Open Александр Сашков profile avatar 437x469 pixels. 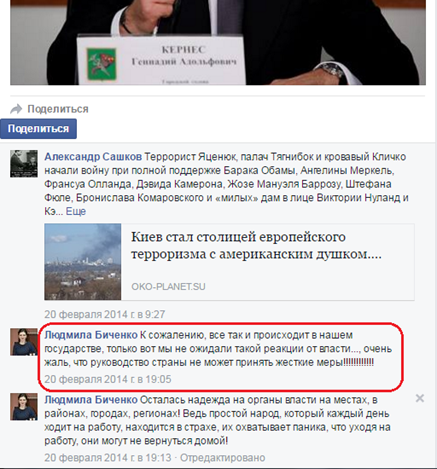(x=24, y=163)
